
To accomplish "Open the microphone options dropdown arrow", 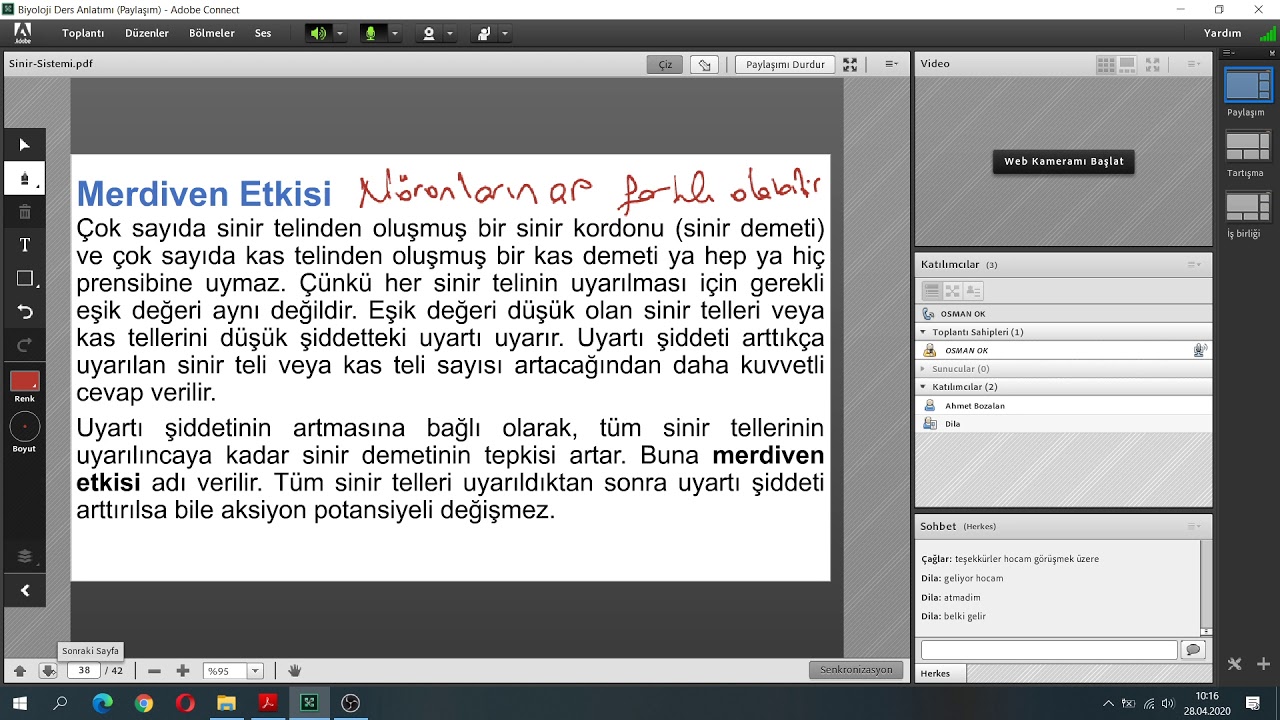I will (395, 33).
